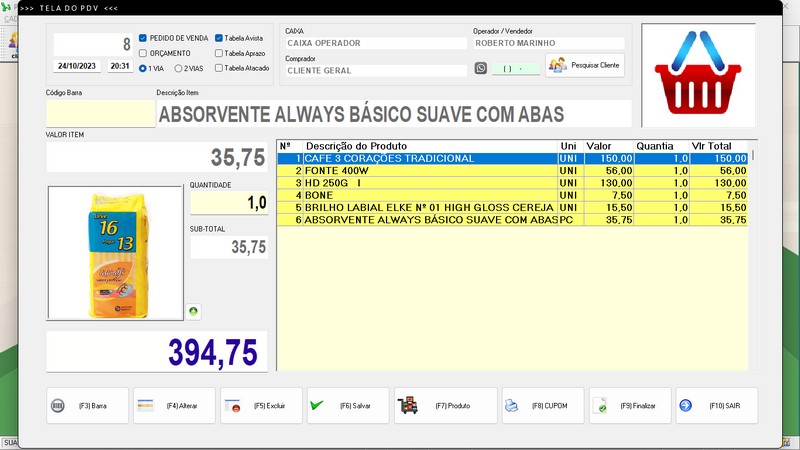Screen dimensions: 800x450
Task: Click the Operador field ROBERTO MARINHO
Action: [x=548, y=43]
